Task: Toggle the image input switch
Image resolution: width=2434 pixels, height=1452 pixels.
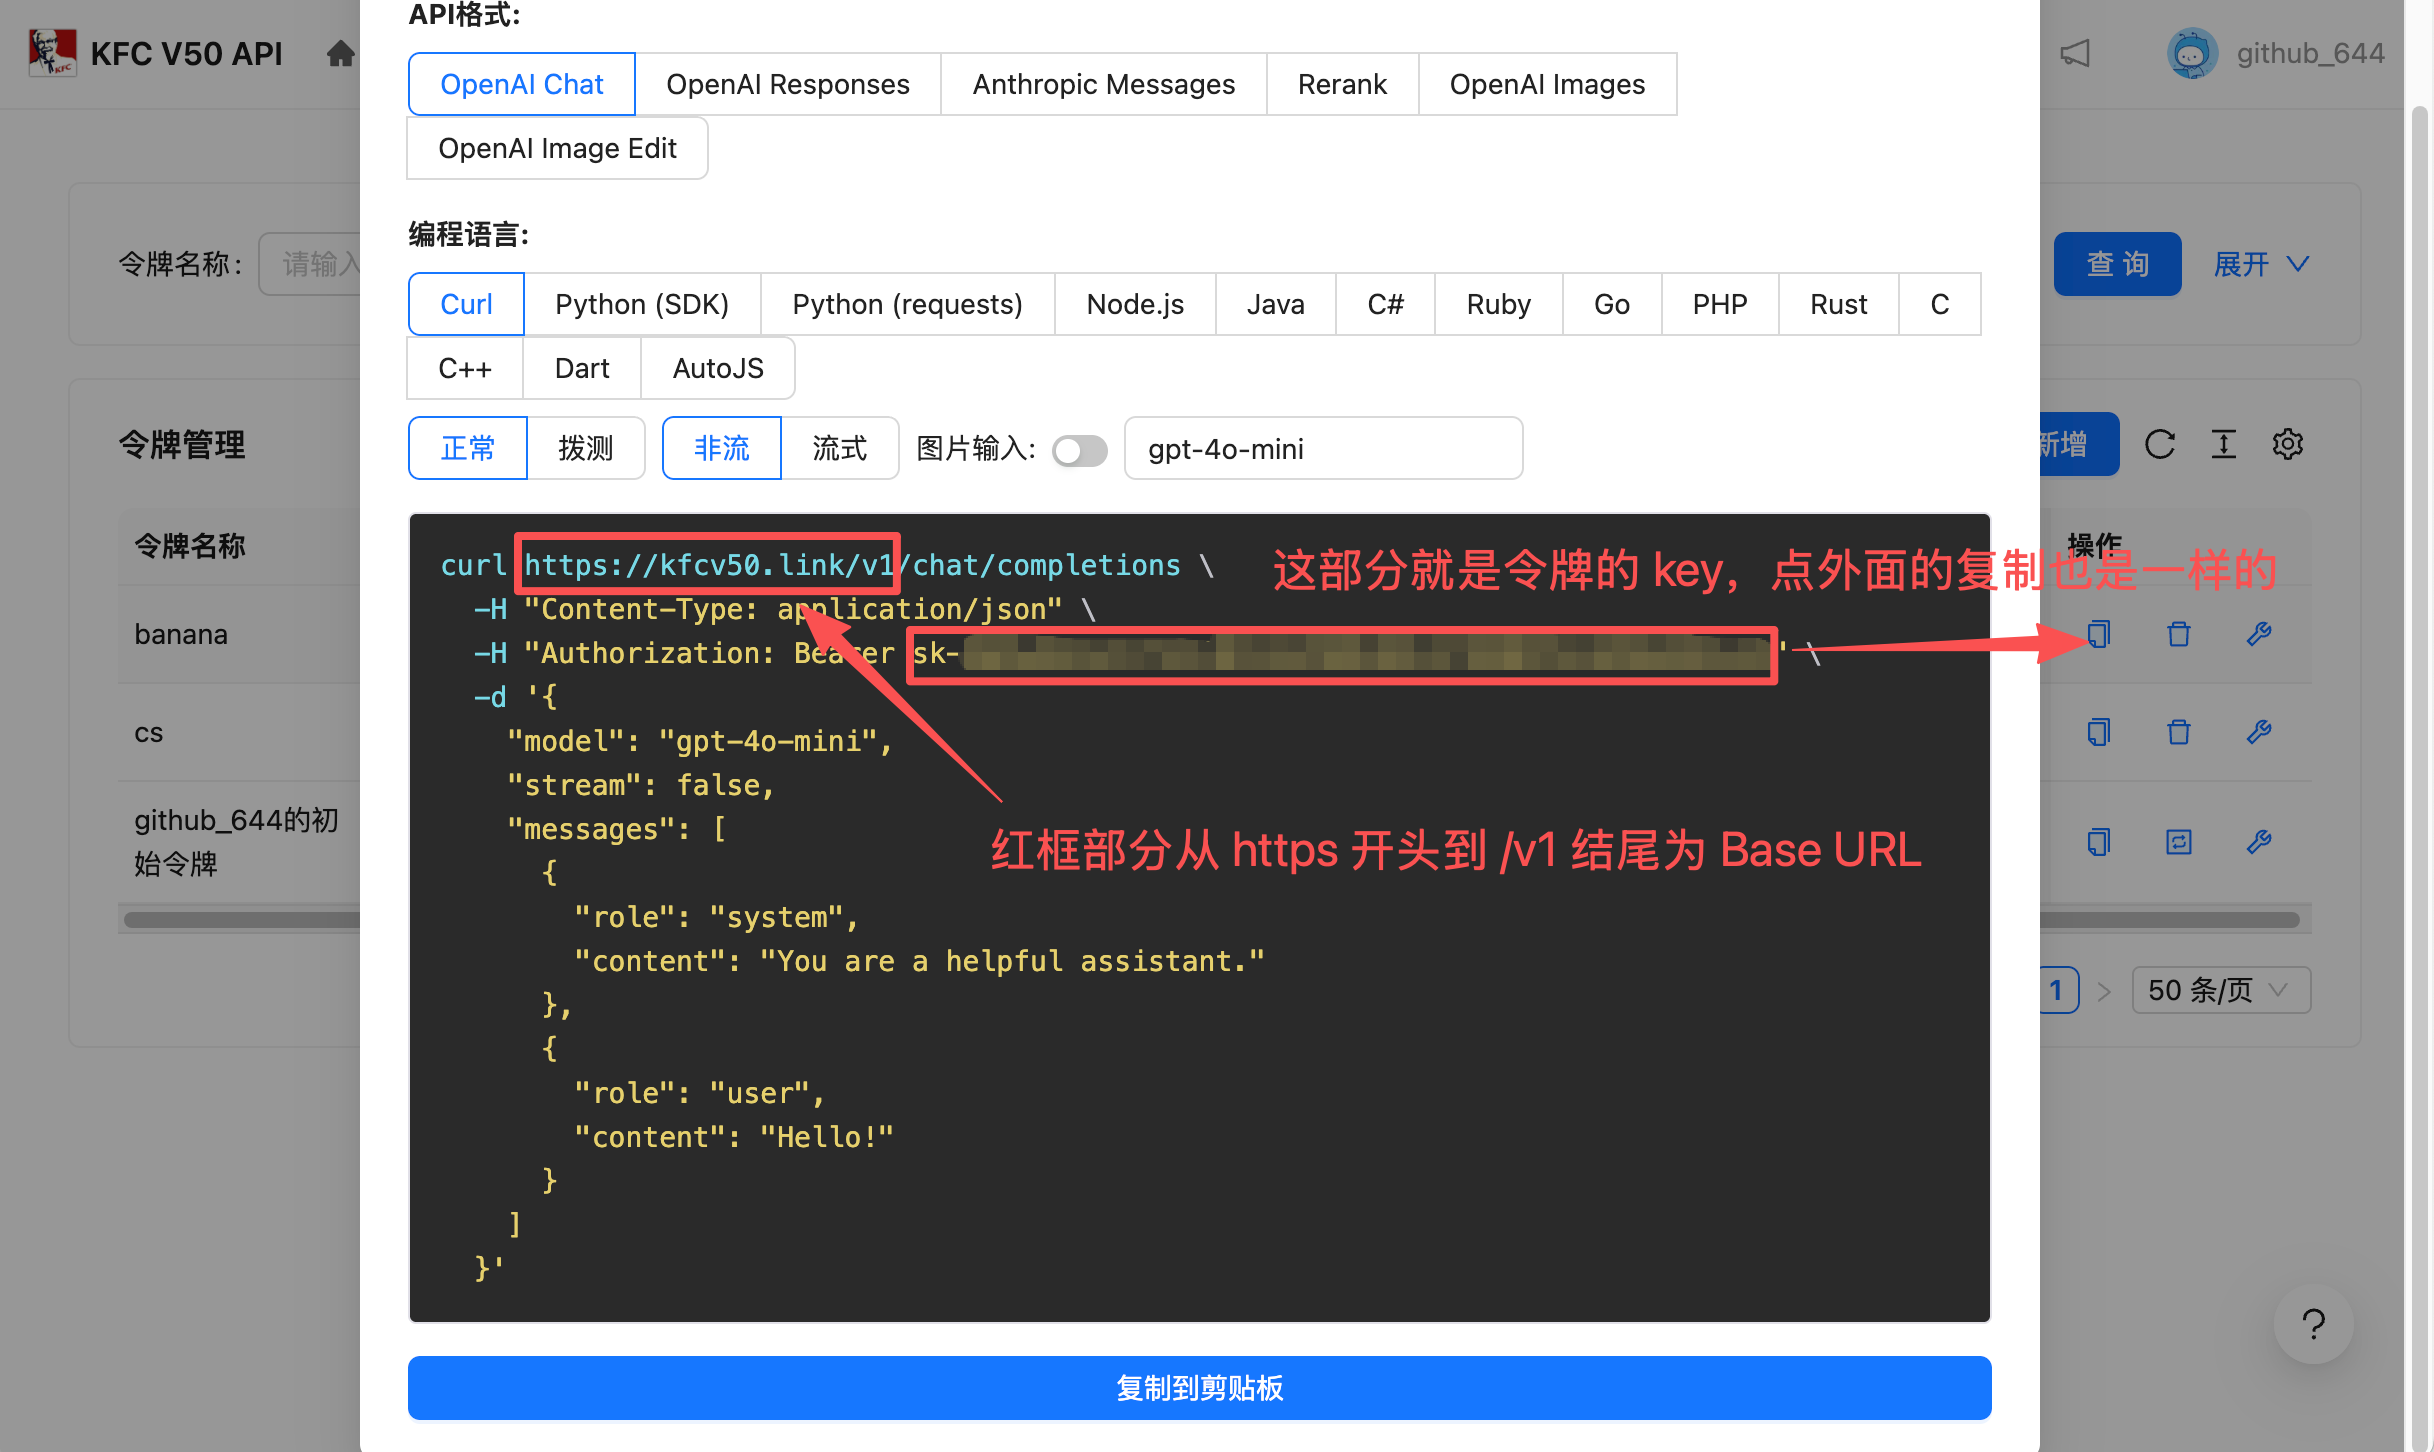Action: pos(1079,450)
